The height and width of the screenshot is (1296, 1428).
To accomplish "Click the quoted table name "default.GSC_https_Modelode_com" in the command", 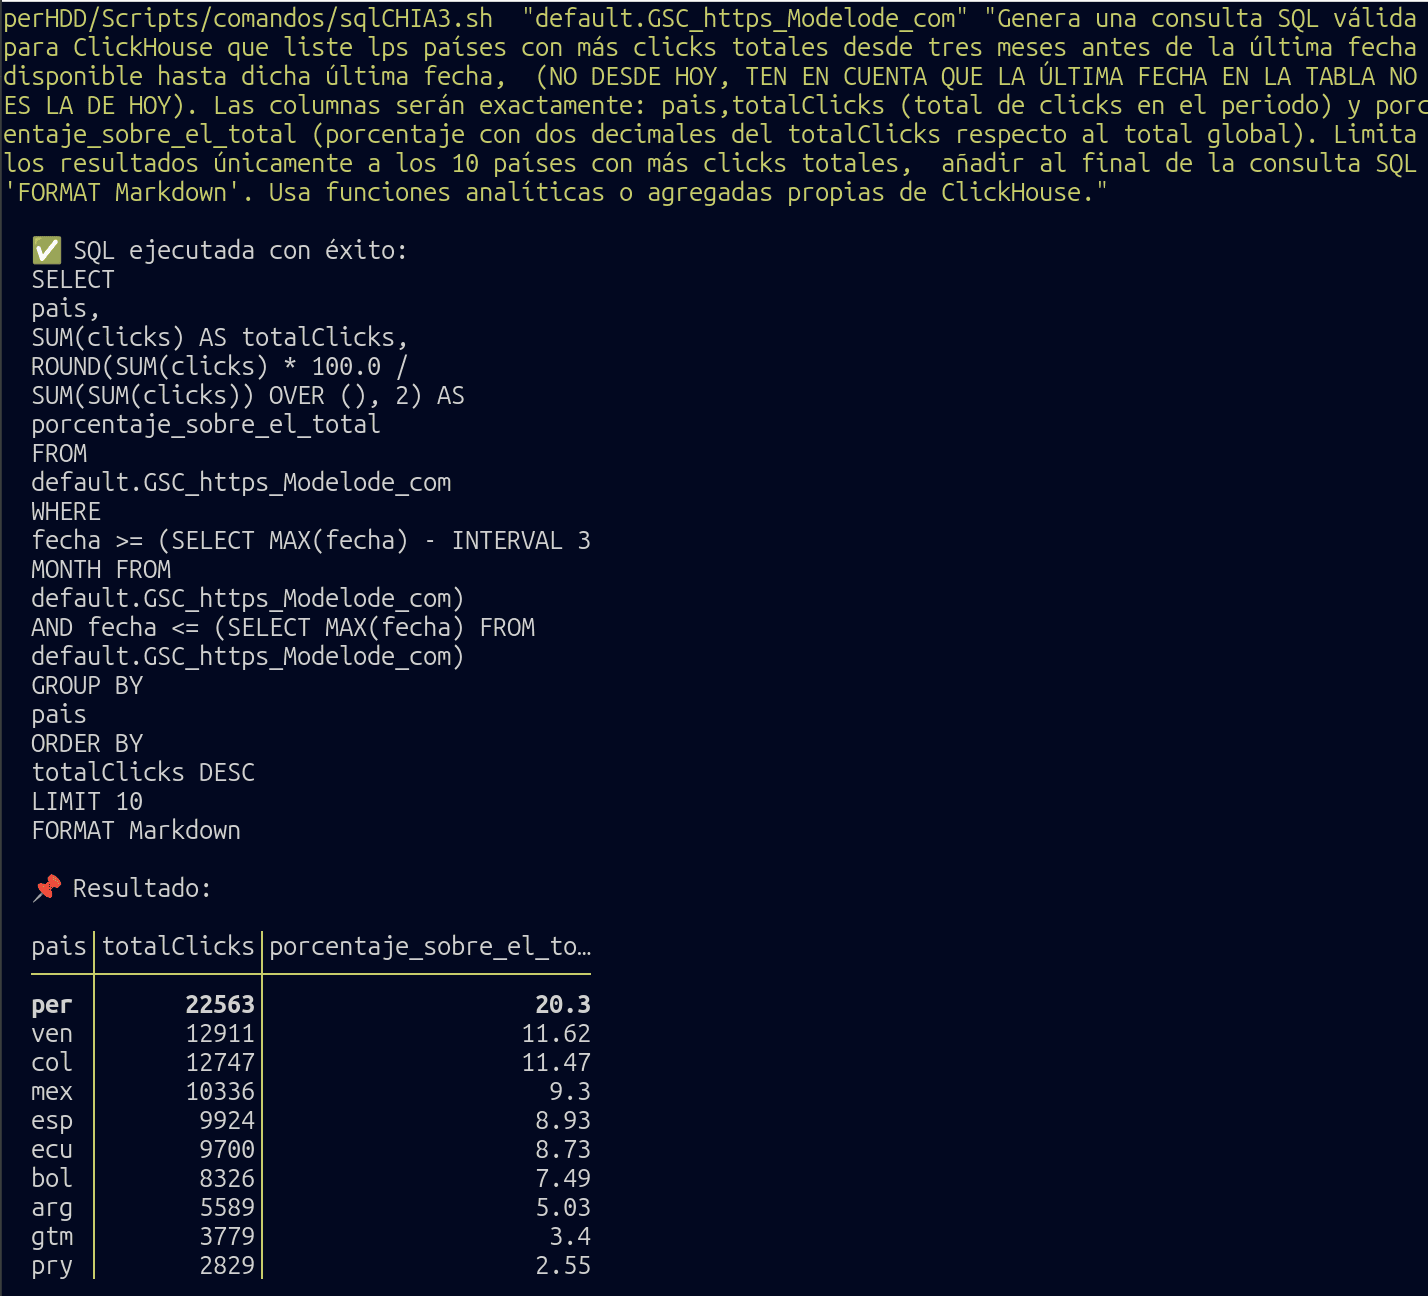I will coord(745,19).
